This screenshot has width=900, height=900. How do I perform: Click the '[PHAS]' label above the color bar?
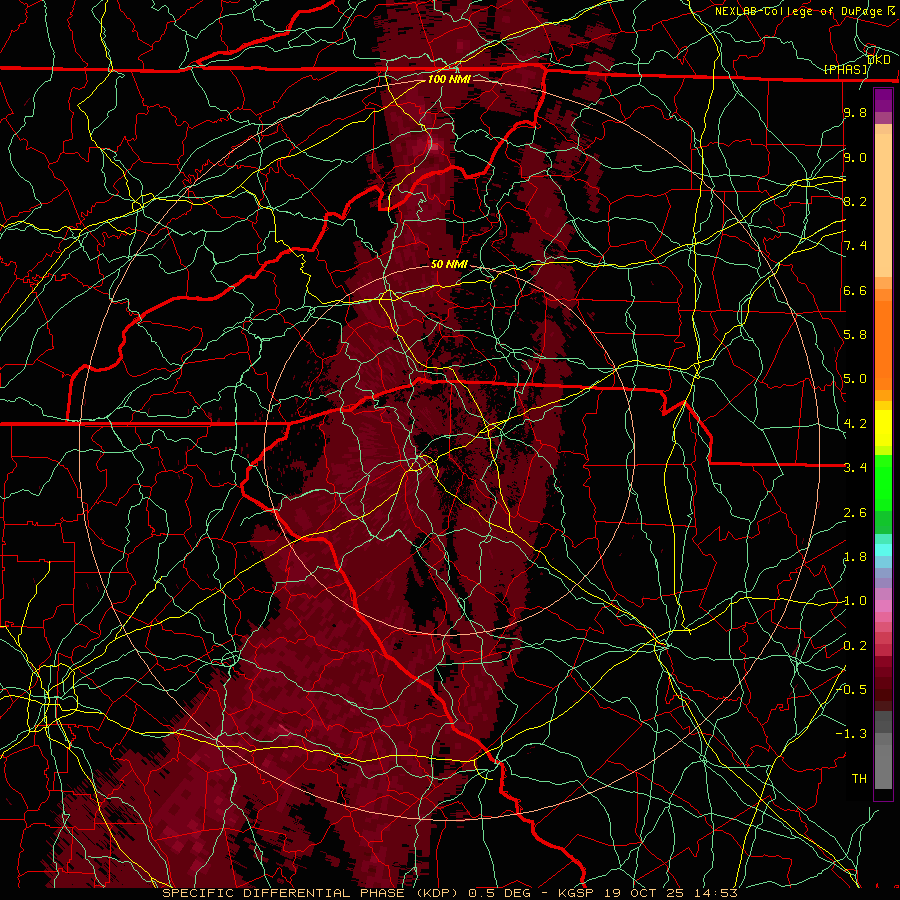coord(845,70)
